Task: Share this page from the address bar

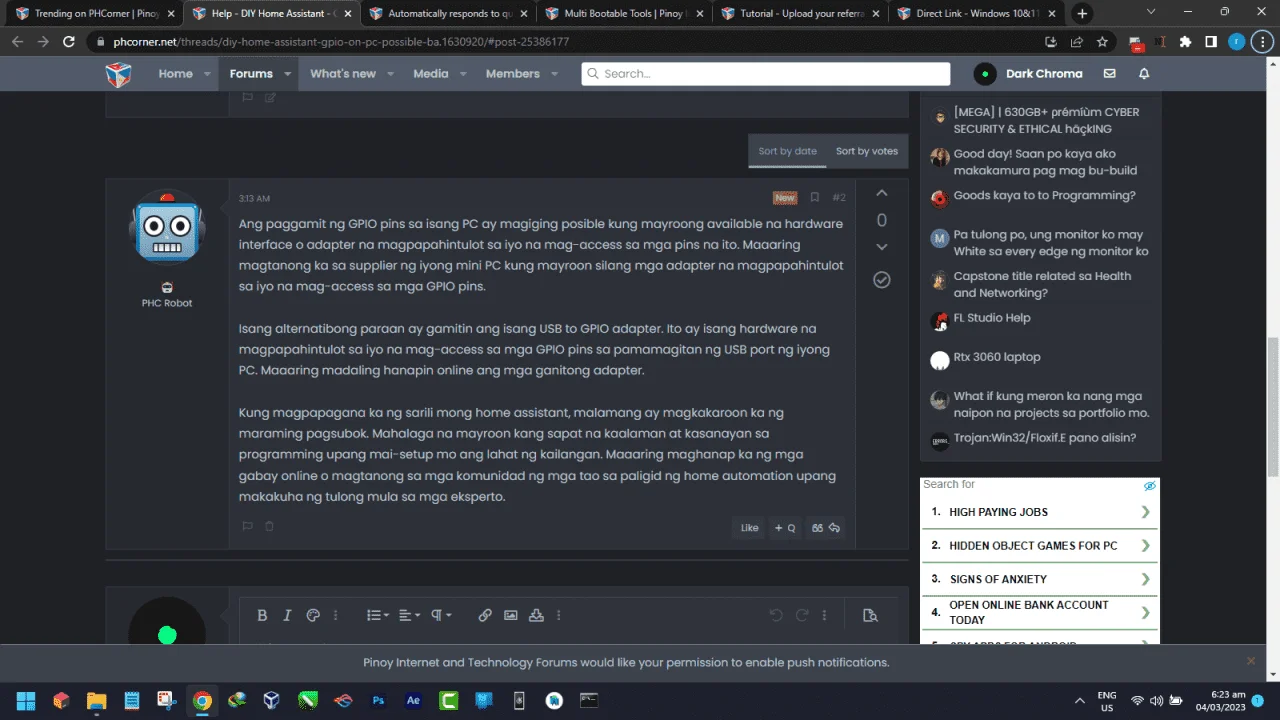Action: pos(1076,42)
